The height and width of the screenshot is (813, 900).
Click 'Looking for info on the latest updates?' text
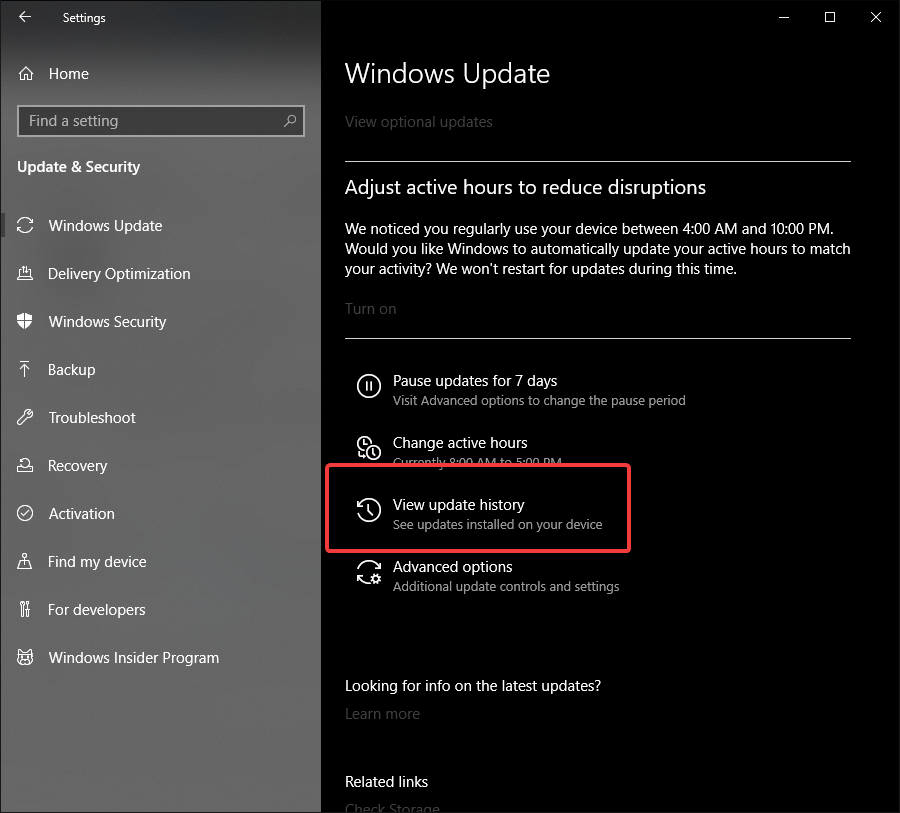[473, 686]
